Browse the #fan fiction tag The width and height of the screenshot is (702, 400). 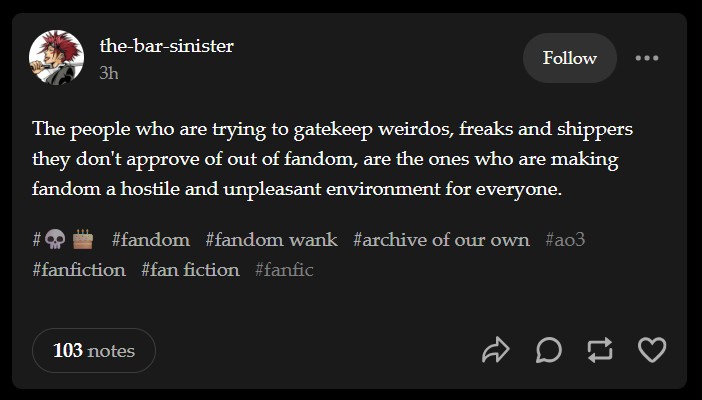[190, 270]
